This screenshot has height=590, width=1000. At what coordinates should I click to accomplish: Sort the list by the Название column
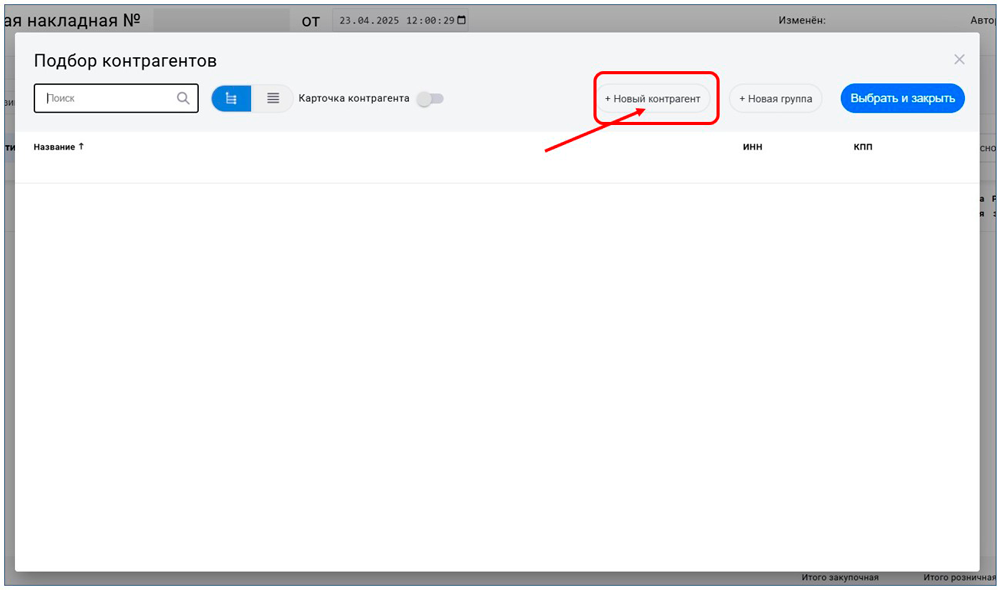tap(54, 147)
